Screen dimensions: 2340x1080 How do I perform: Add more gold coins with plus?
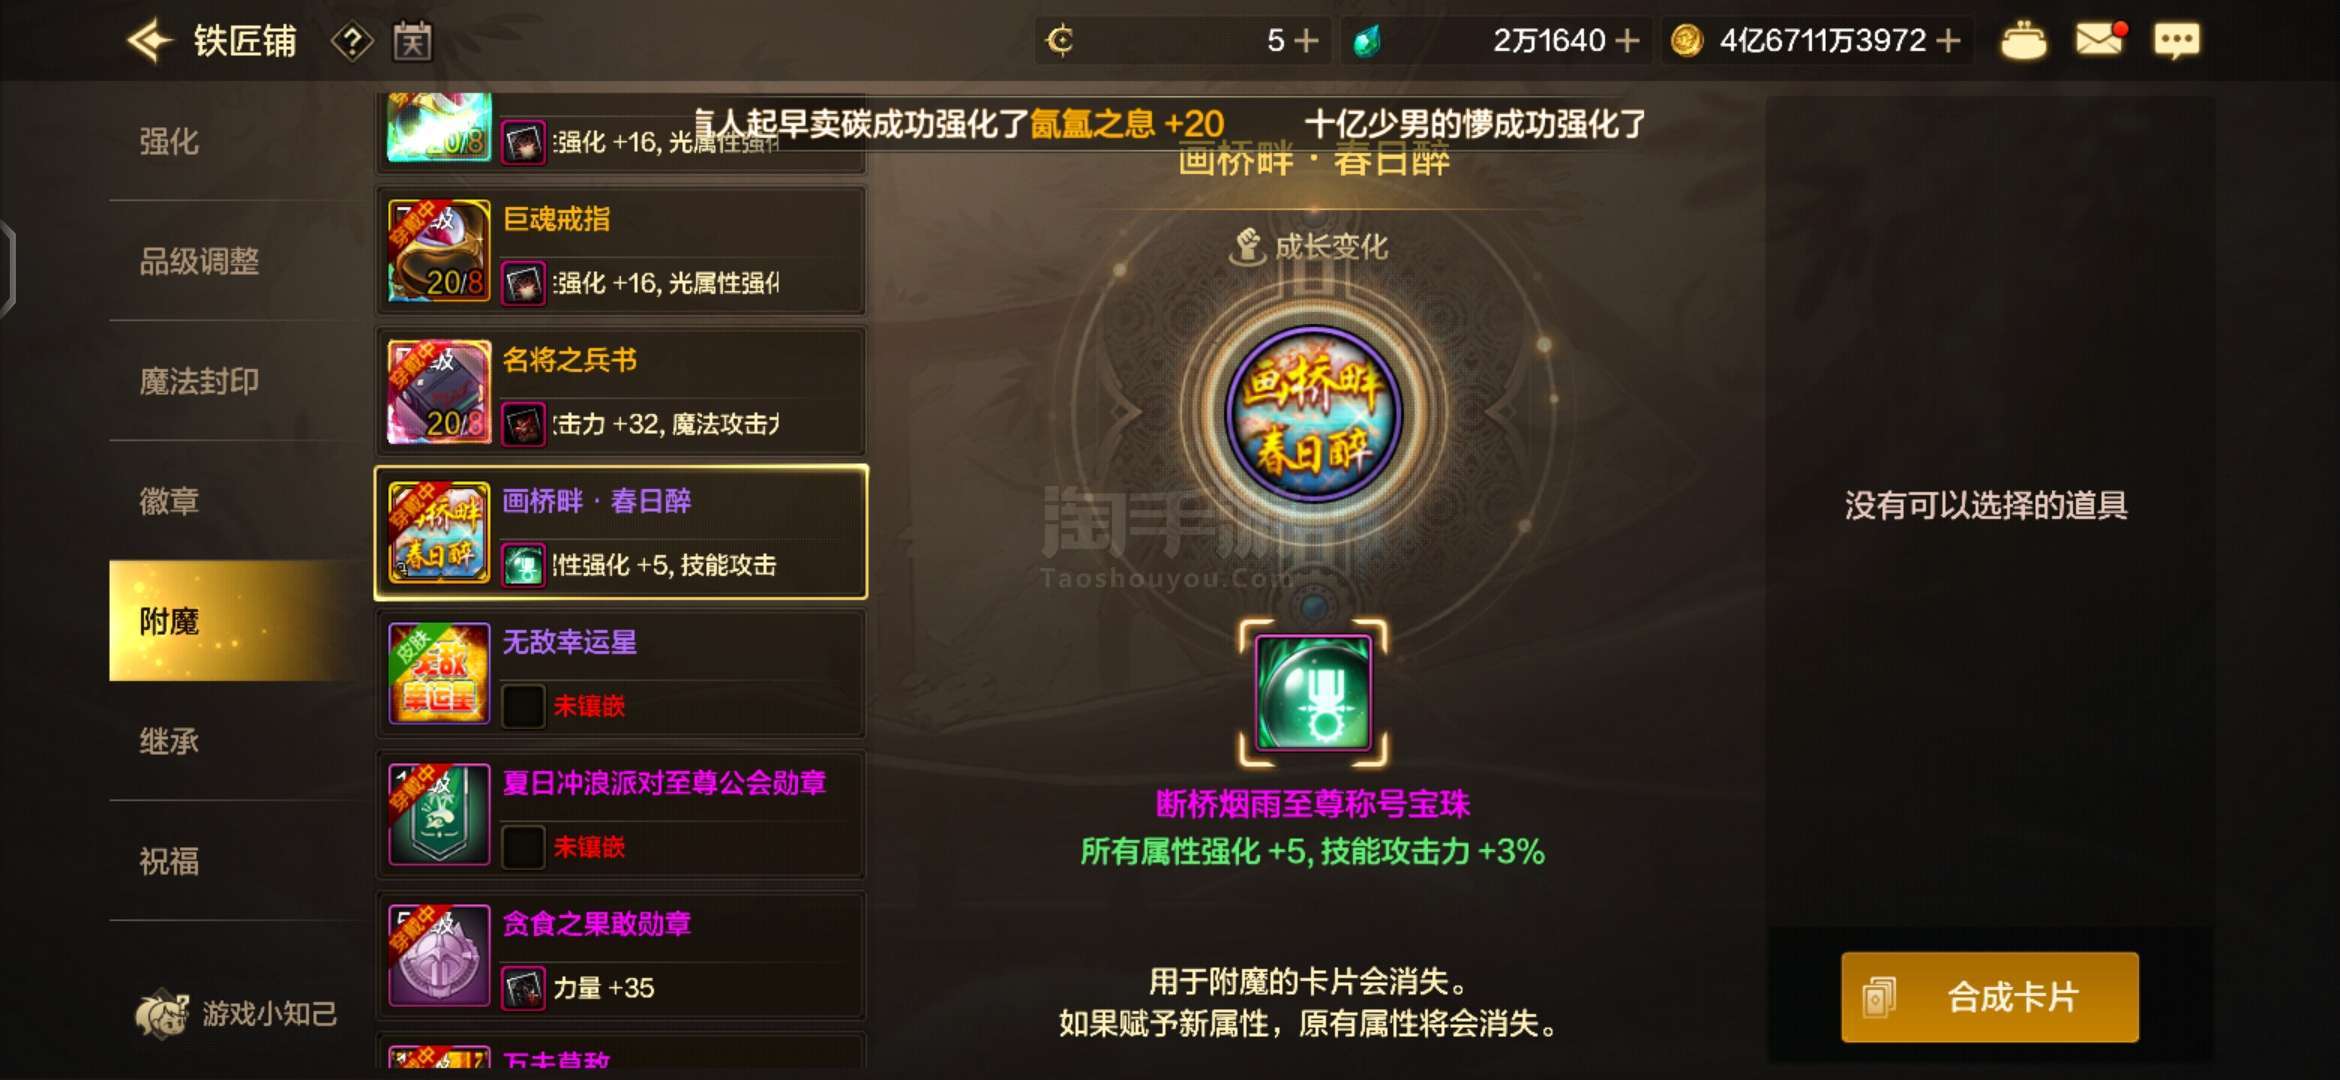tap(1948, 41)
